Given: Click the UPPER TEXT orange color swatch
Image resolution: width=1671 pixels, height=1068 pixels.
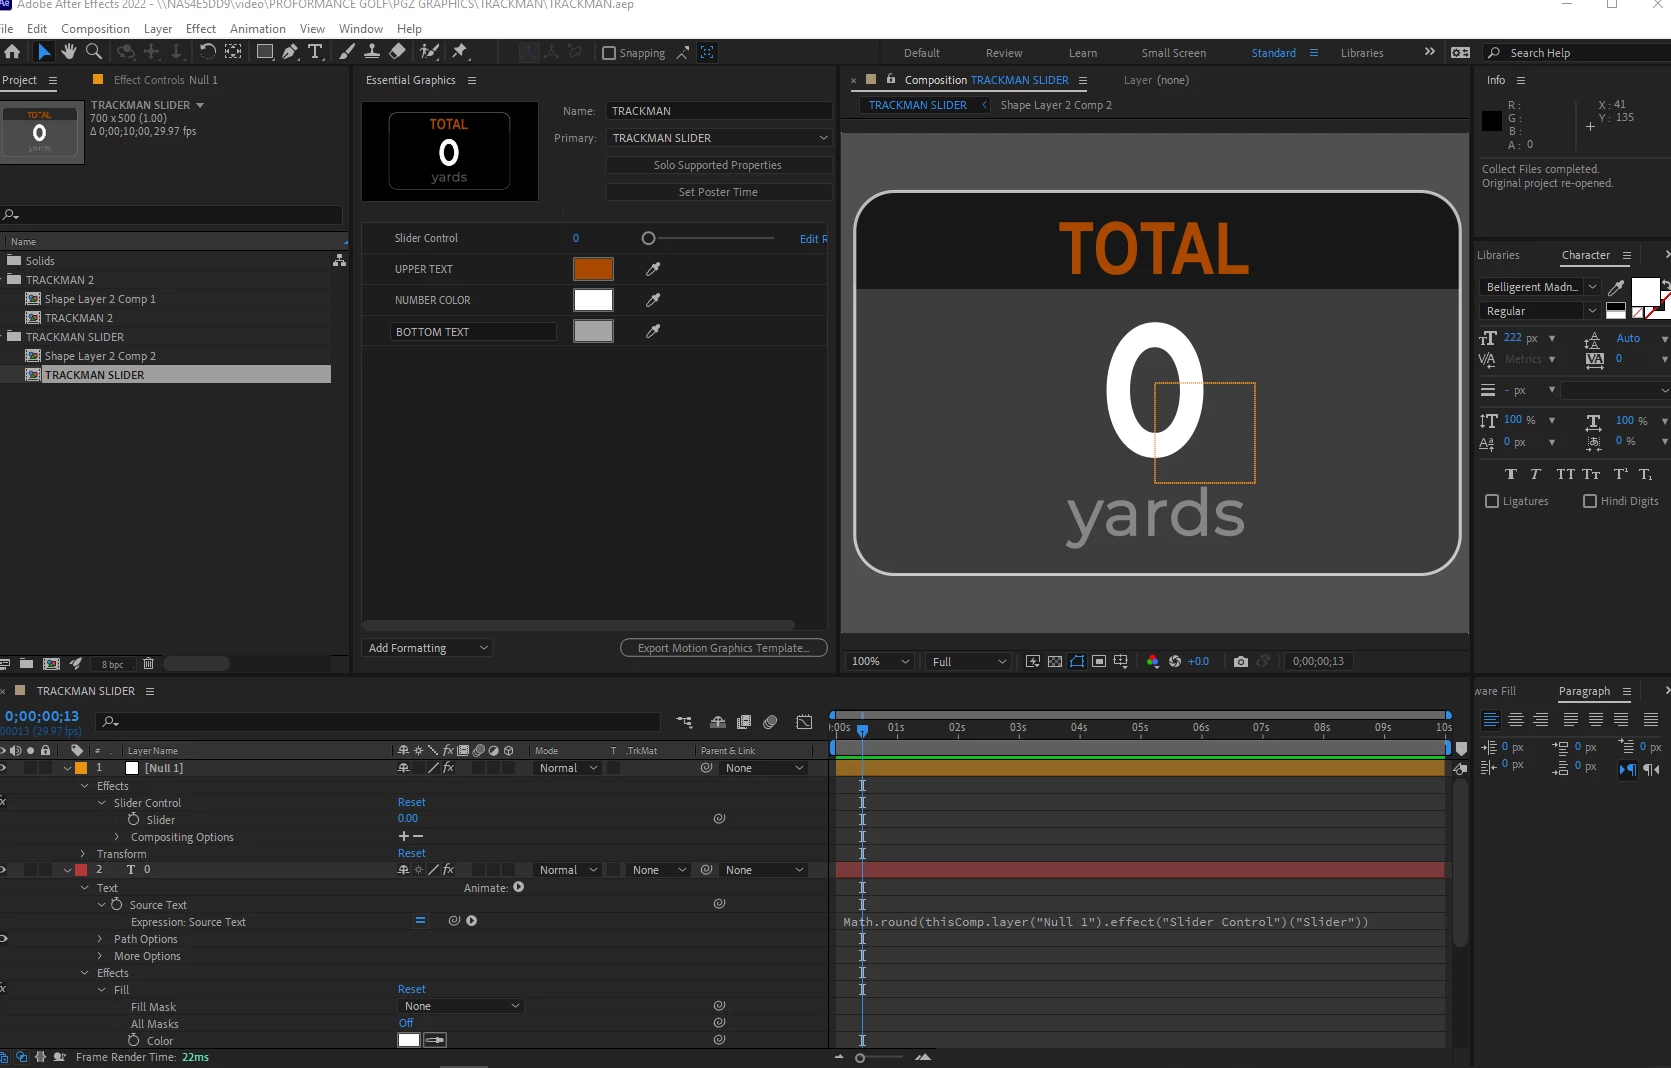Looking at the screenshot, I should pos(593,269).
